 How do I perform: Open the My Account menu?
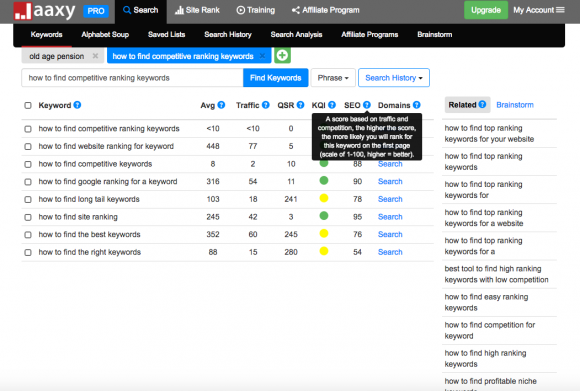[539, 10]
